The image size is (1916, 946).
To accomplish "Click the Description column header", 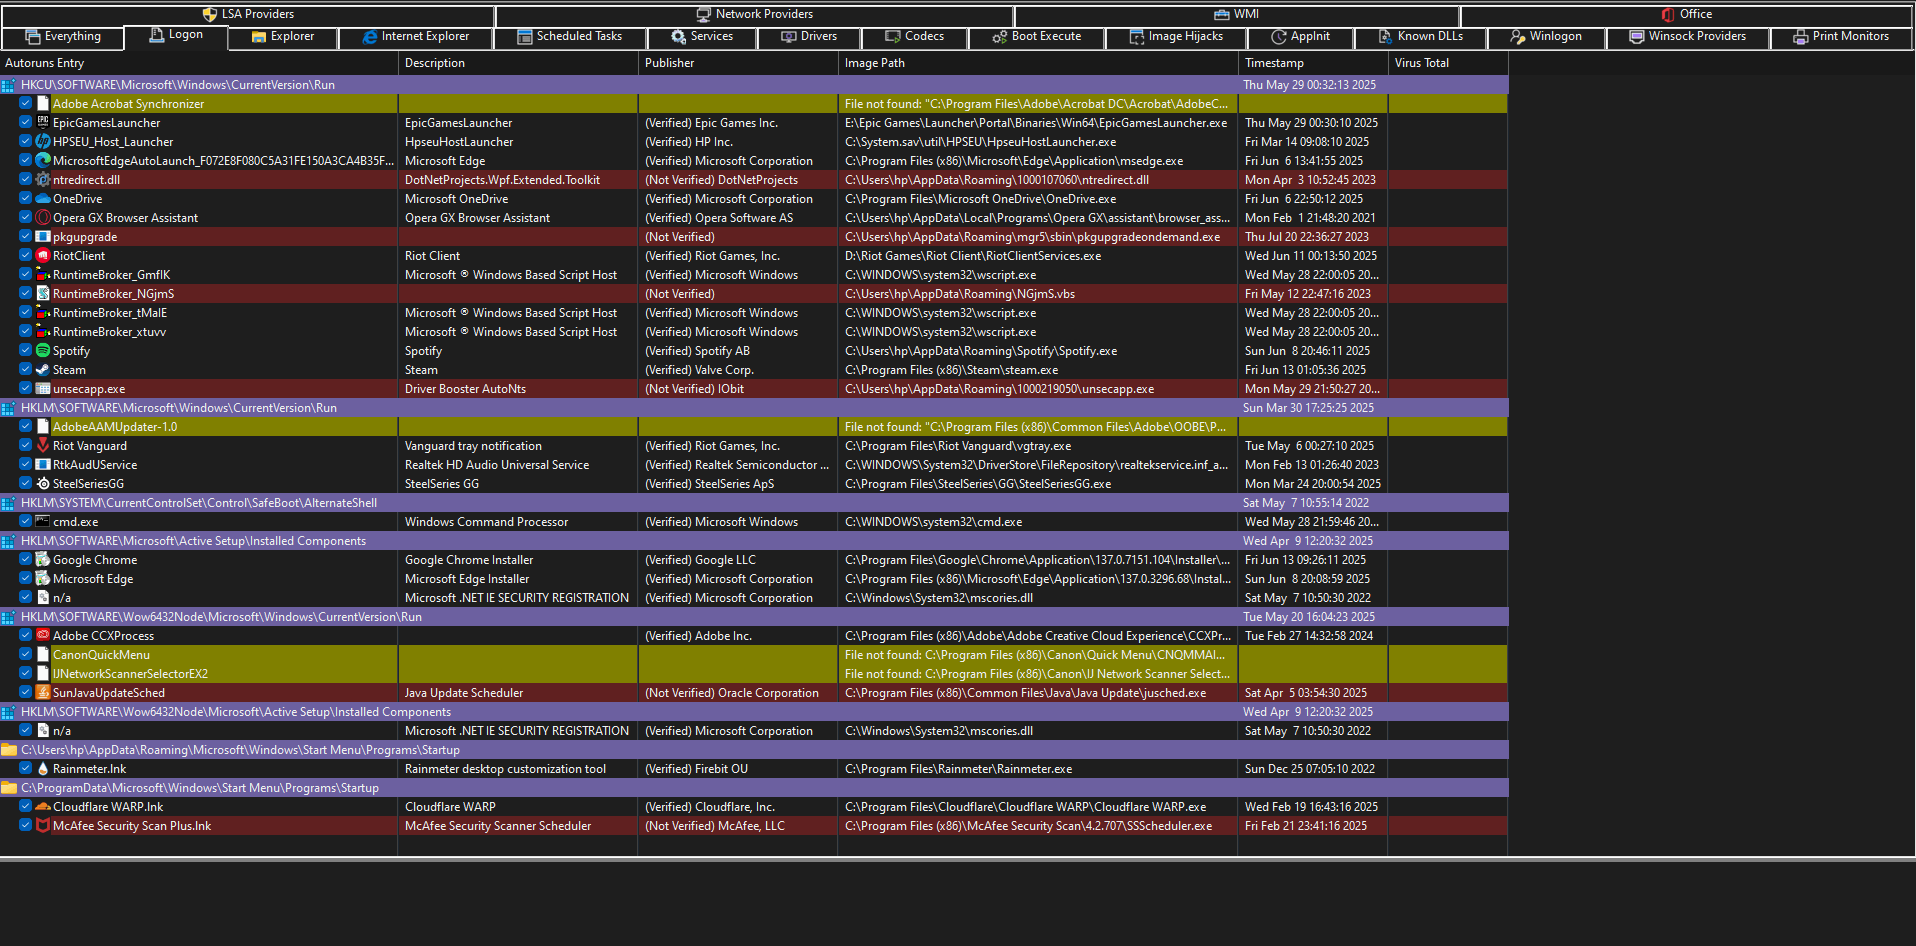I will [518, 63].
